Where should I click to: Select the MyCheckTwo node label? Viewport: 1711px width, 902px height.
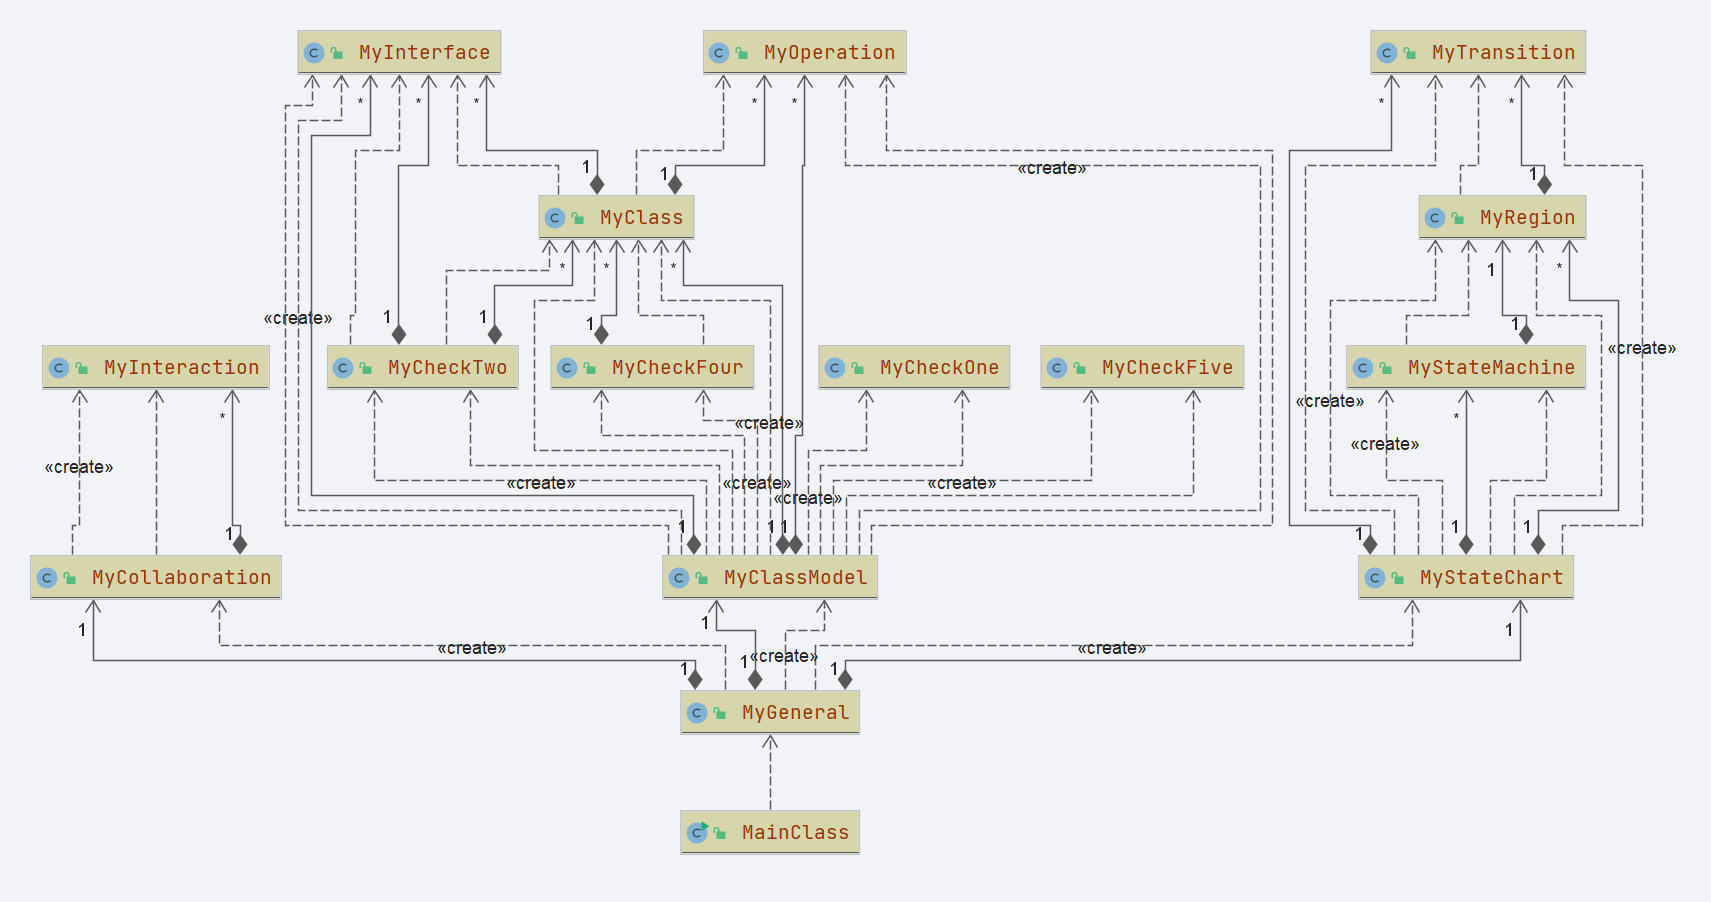(x=447, y=368)
